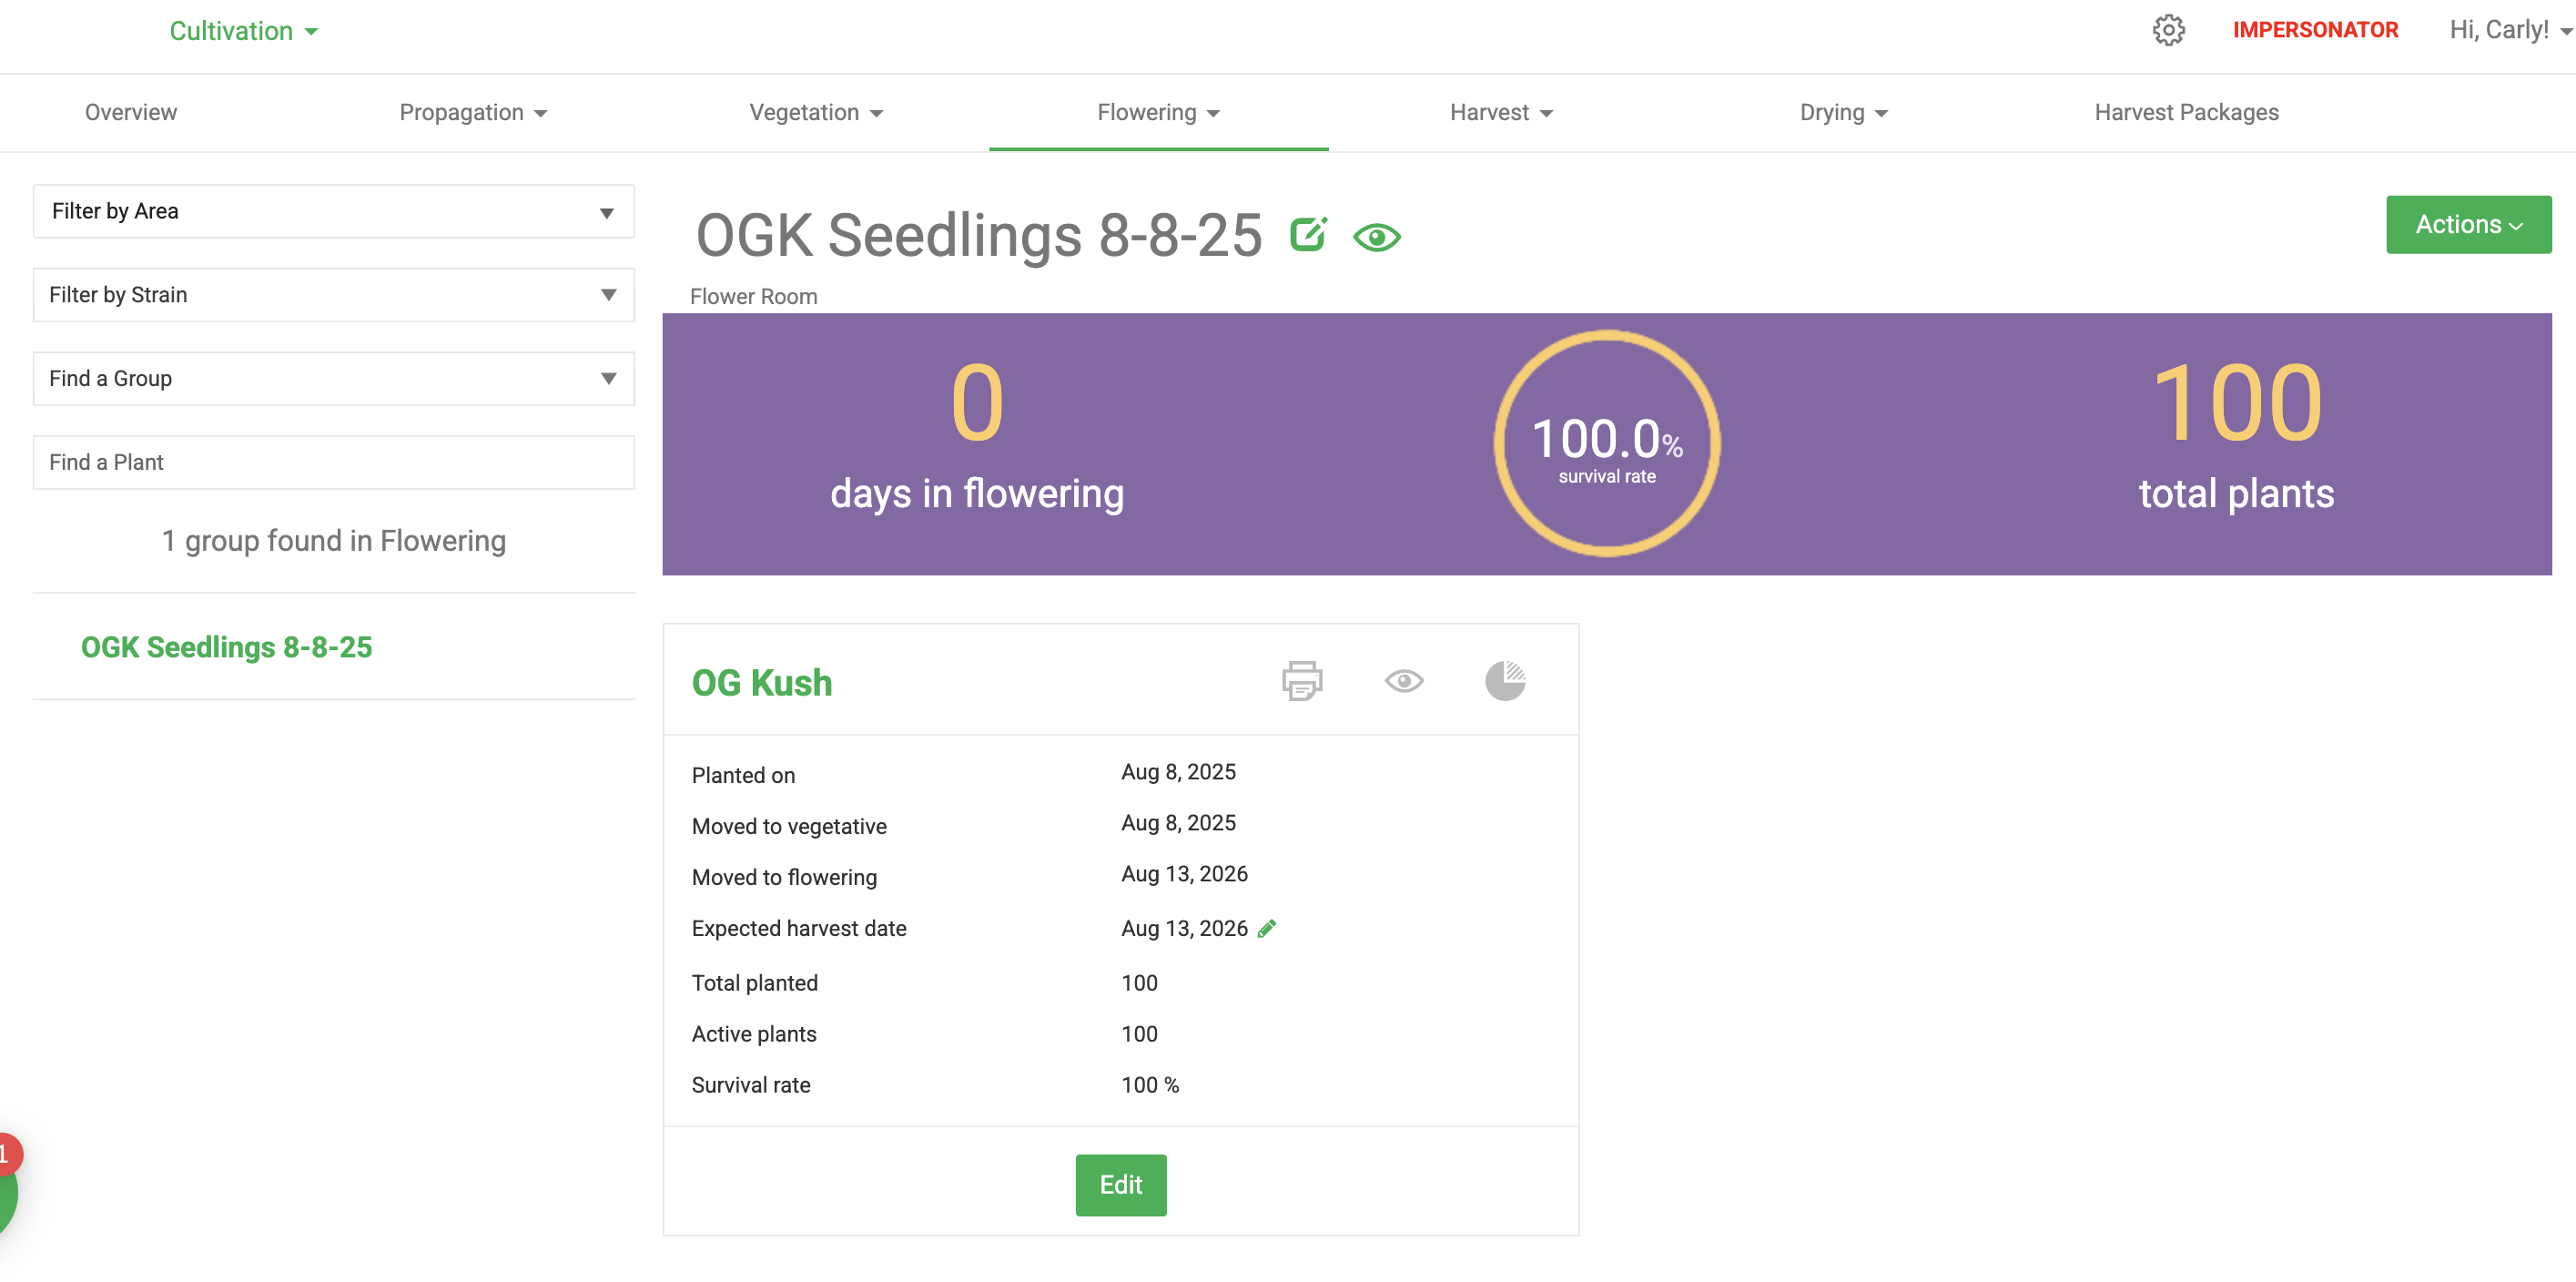Expand the Drying tab menu
This screenshot has width=2576, height=1282.
1843,112
